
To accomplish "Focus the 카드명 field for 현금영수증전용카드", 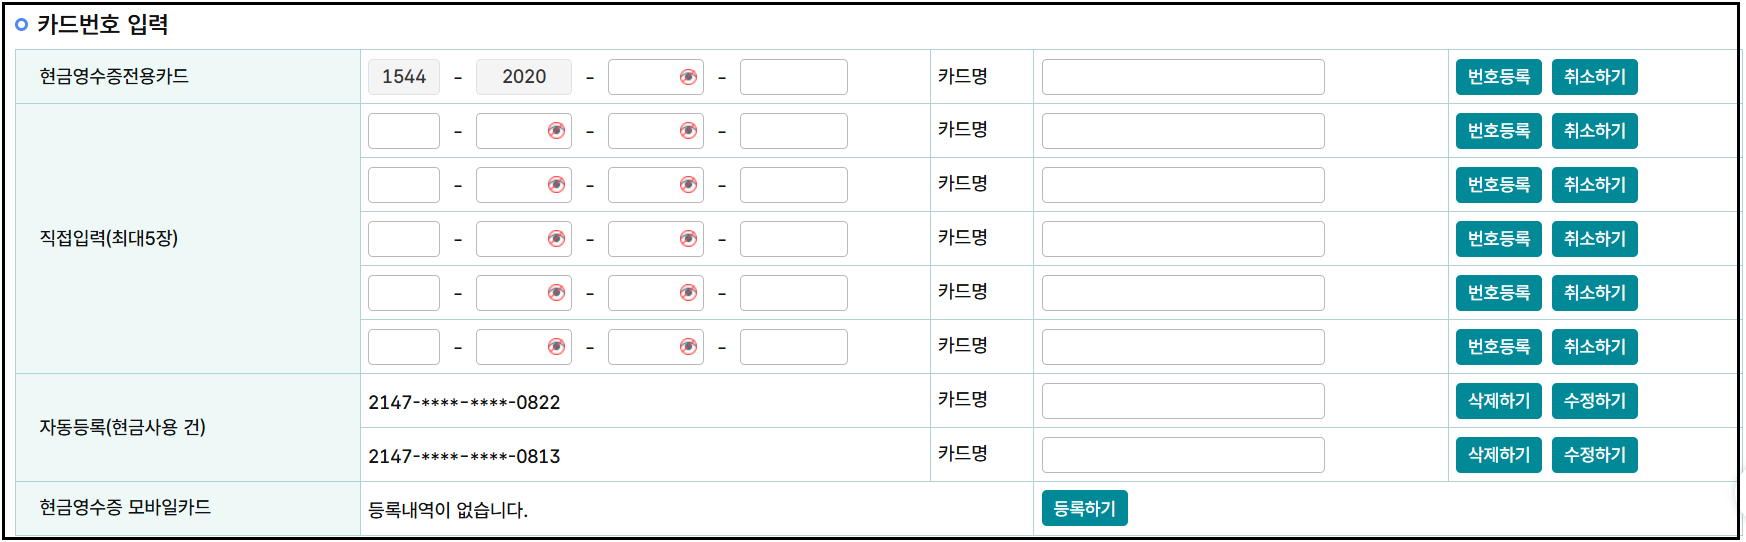I will [1183, 77].
